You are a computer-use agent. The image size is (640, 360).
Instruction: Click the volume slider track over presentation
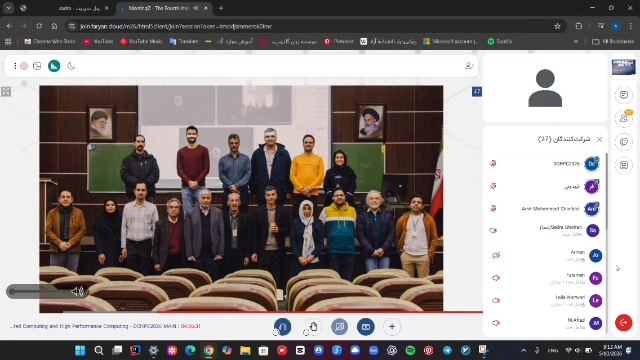coord(39,291)
